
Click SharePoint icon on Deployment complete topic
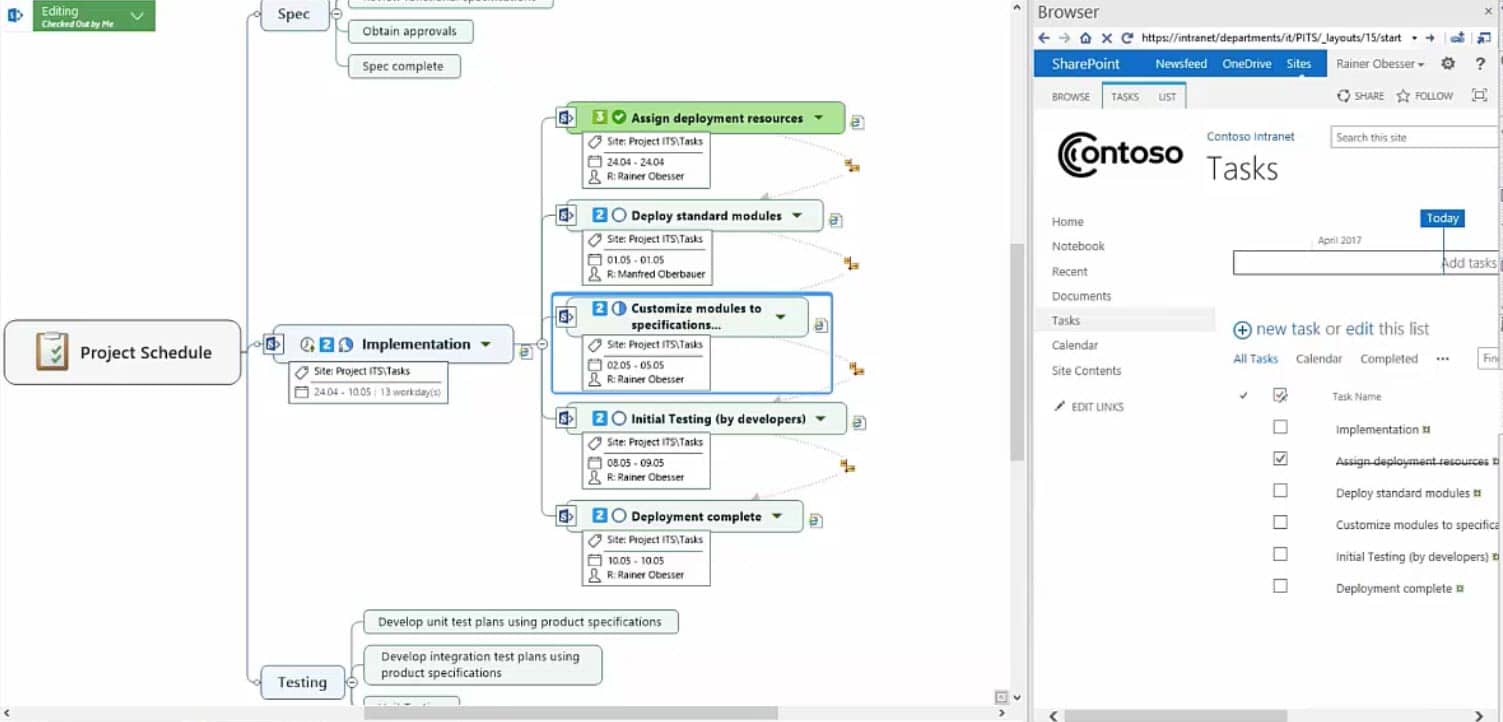pos(565,516)
